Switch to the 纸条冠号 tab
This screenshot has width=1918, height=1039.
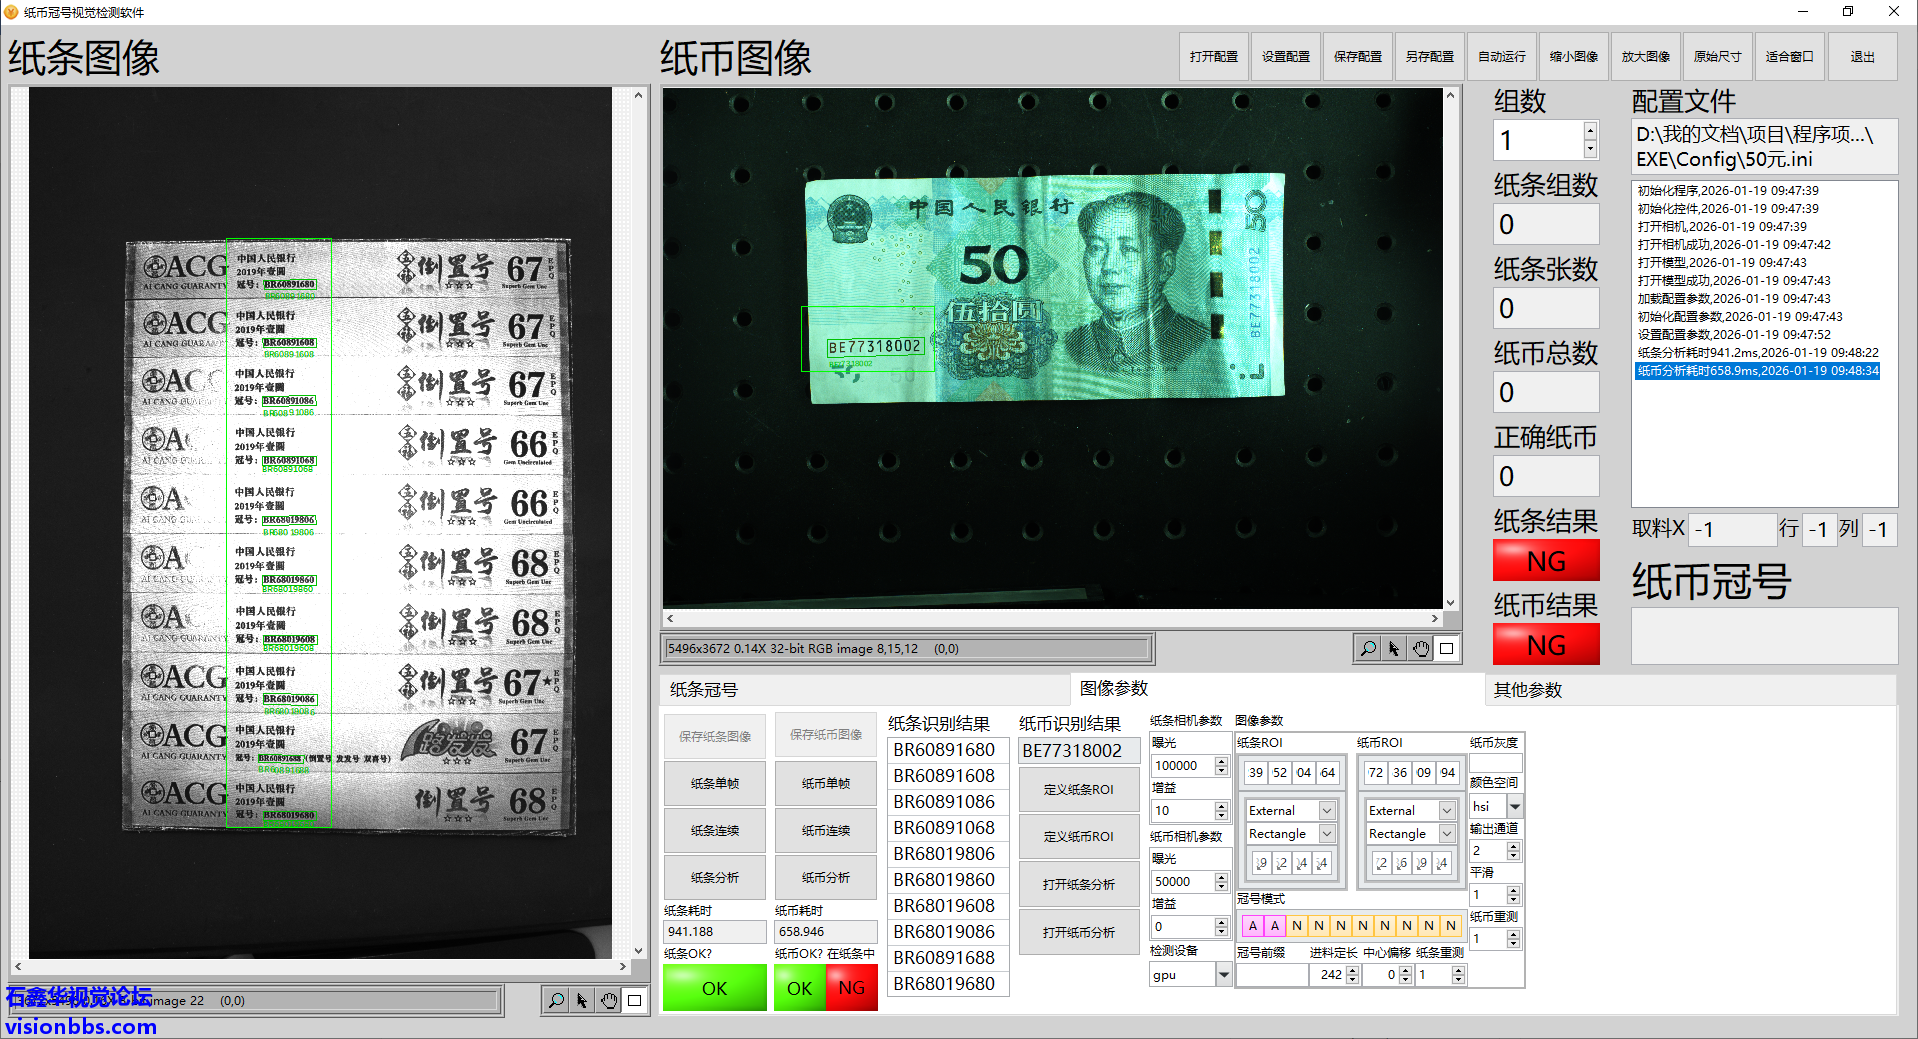[704, 690]
